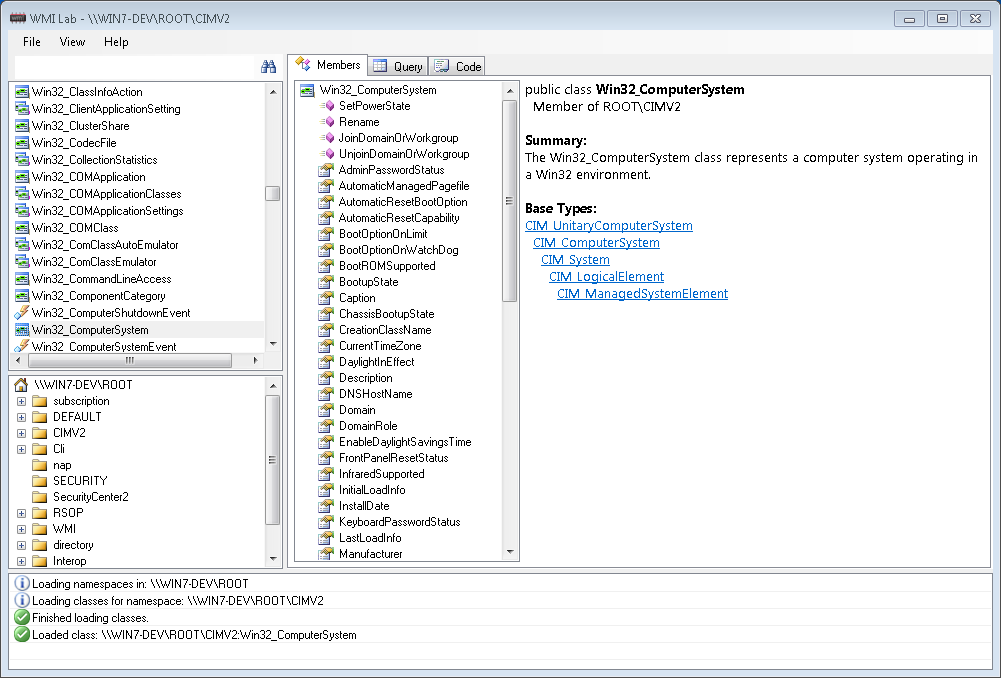Click the SetPowerState method icon
The image size is (1001, 678).
pyautogui.click(x=327, y=106)
